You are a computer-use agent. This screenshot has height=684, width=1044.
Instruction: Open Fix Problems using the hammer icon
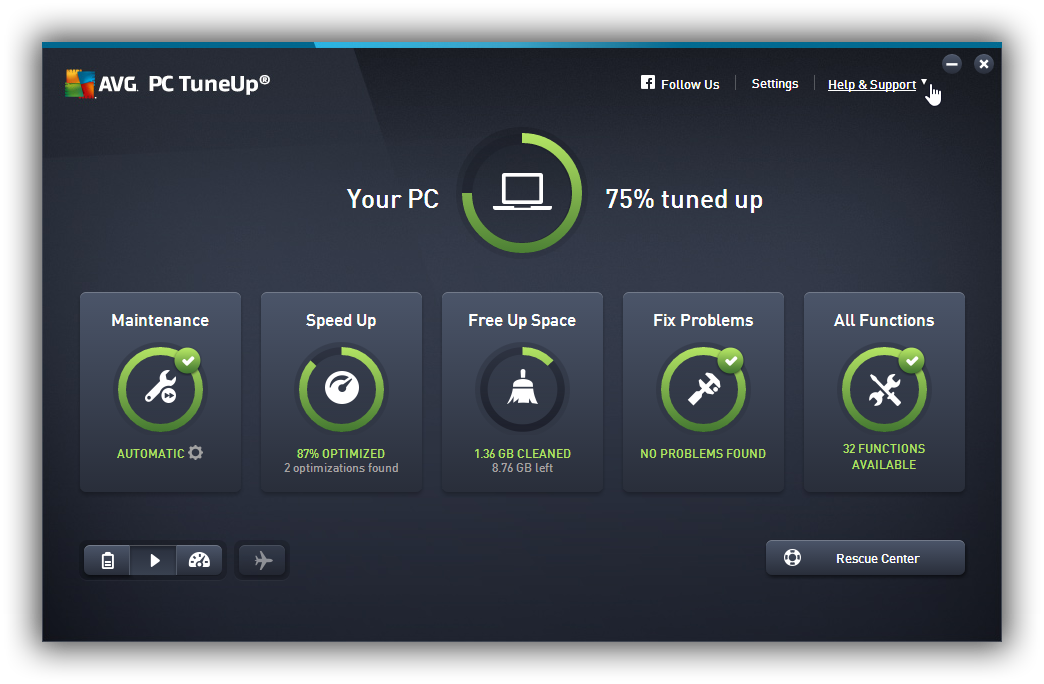click(703, 389)
